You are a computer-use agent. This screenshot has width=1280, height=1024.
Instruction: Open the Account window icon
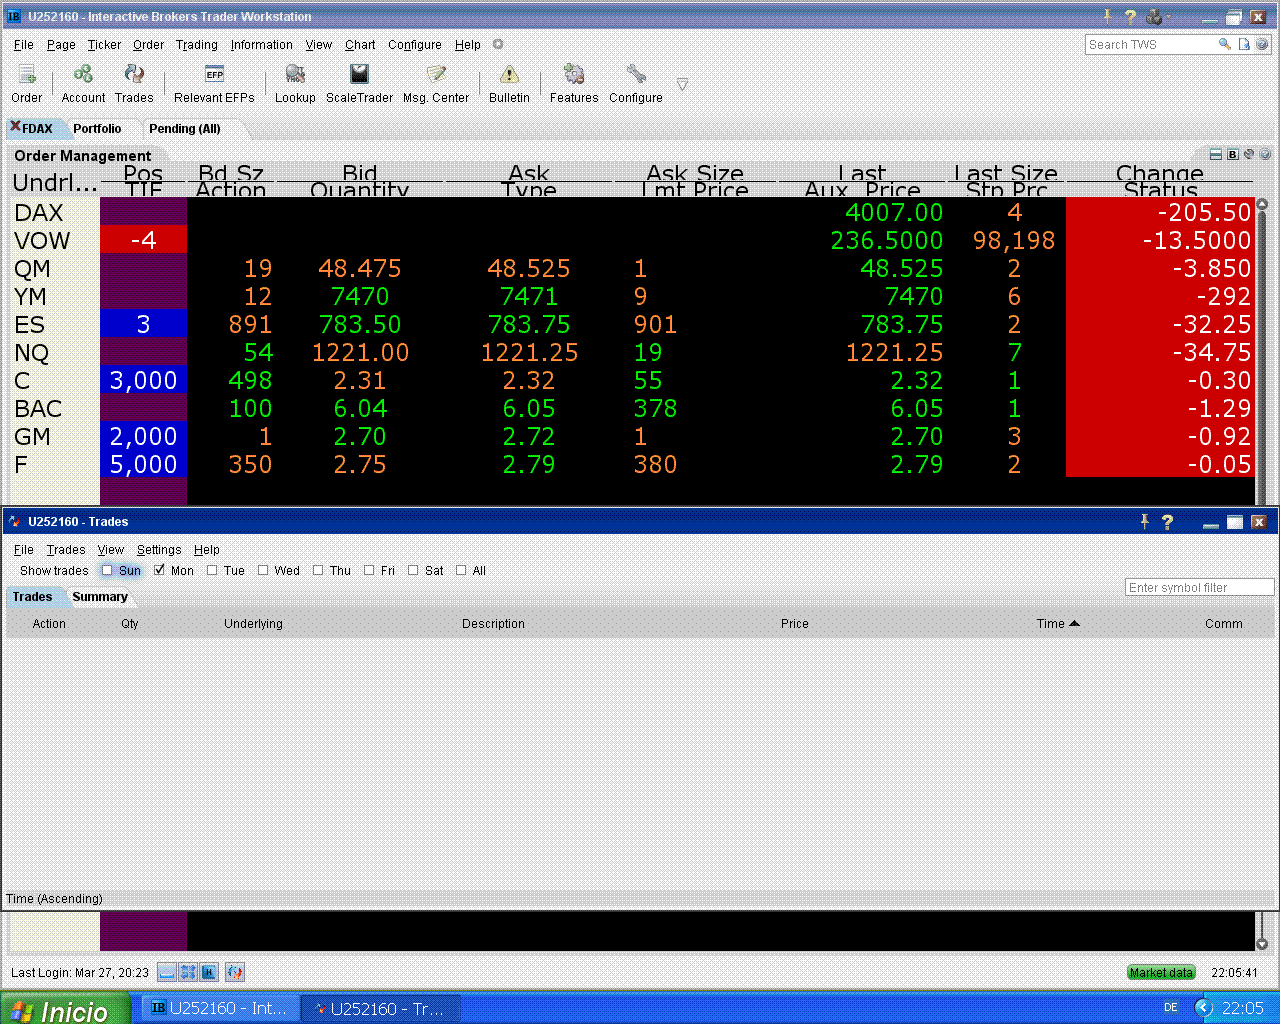tap(83, 74)
